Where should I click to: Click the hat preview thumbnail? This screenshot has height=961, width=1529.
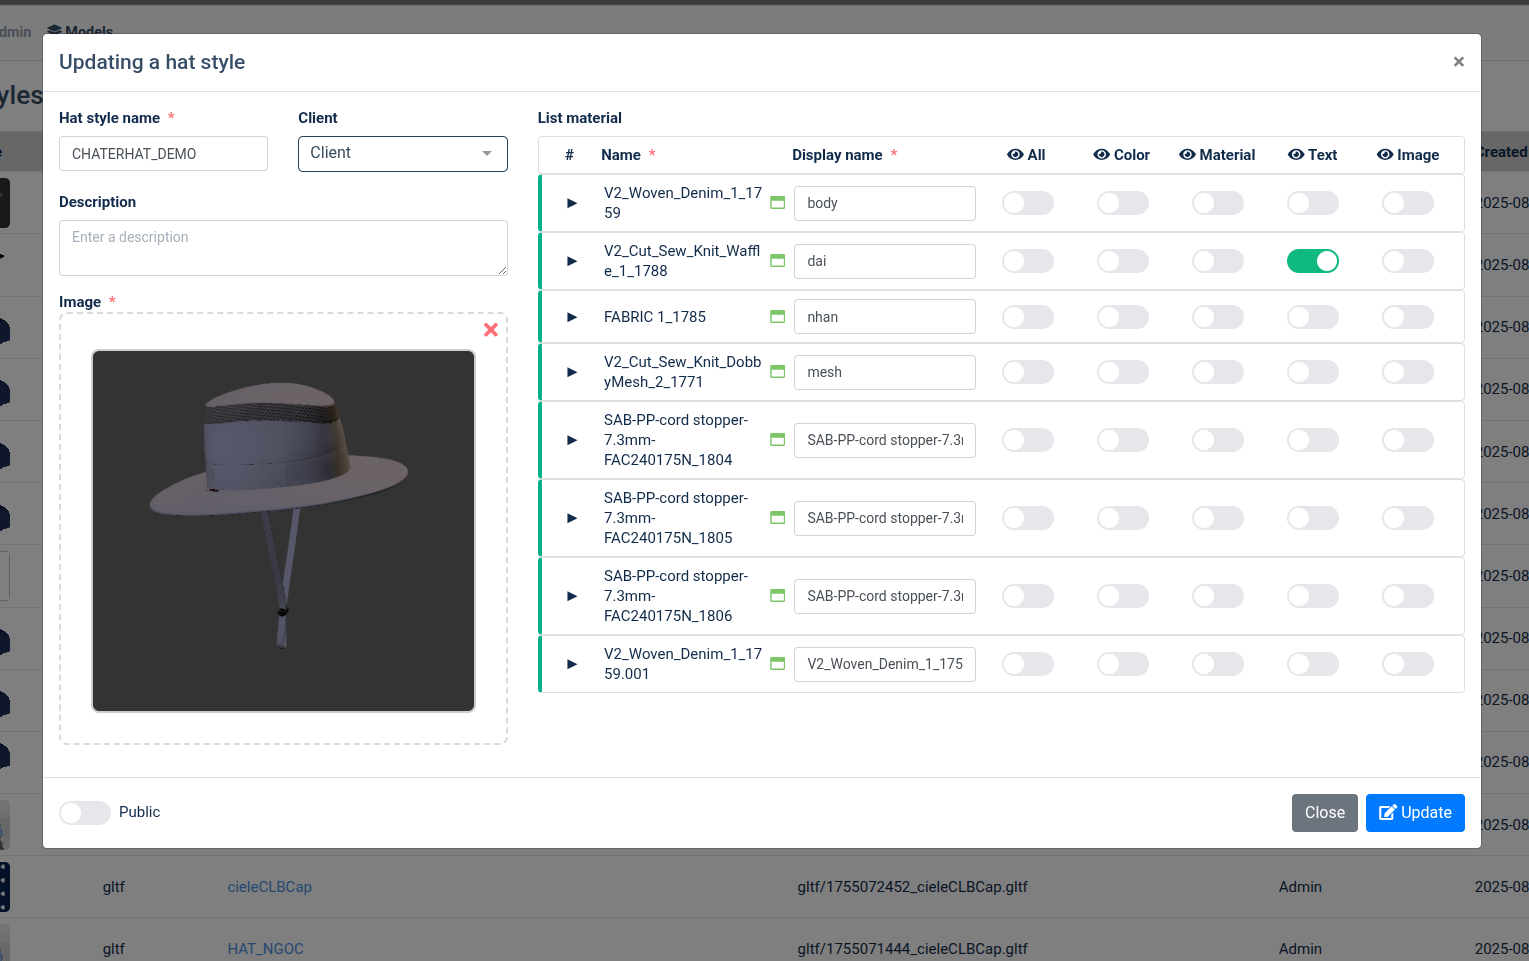tap(283, 530)
